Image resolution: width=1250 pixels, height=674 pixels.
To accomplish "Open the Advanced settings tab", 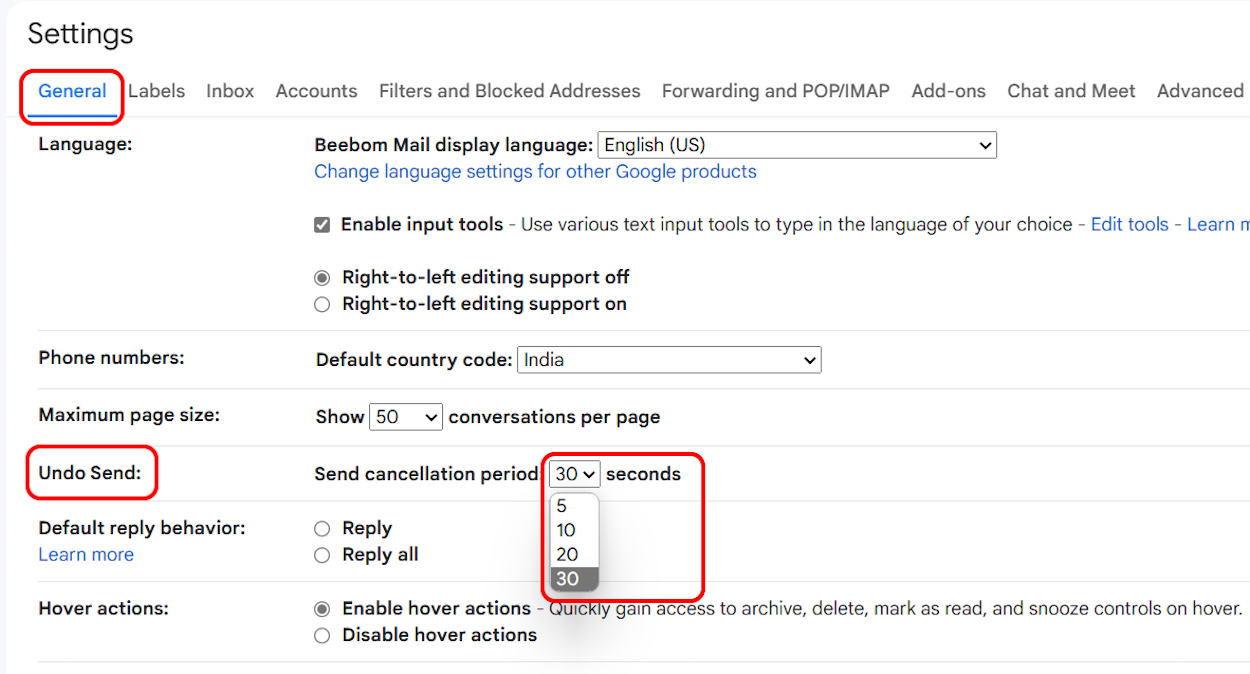I will [1200, 91].
